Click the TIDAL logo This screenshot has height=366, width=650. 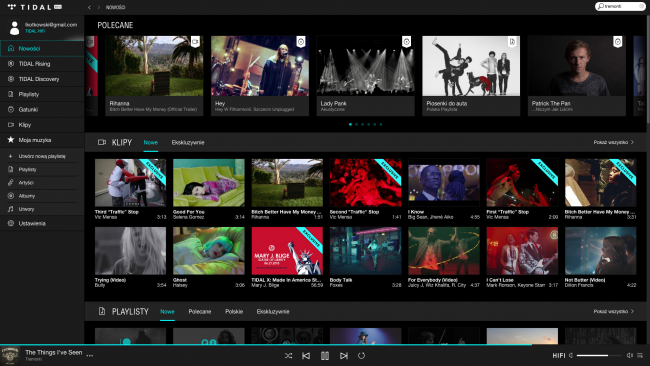(x=35, y=7)
